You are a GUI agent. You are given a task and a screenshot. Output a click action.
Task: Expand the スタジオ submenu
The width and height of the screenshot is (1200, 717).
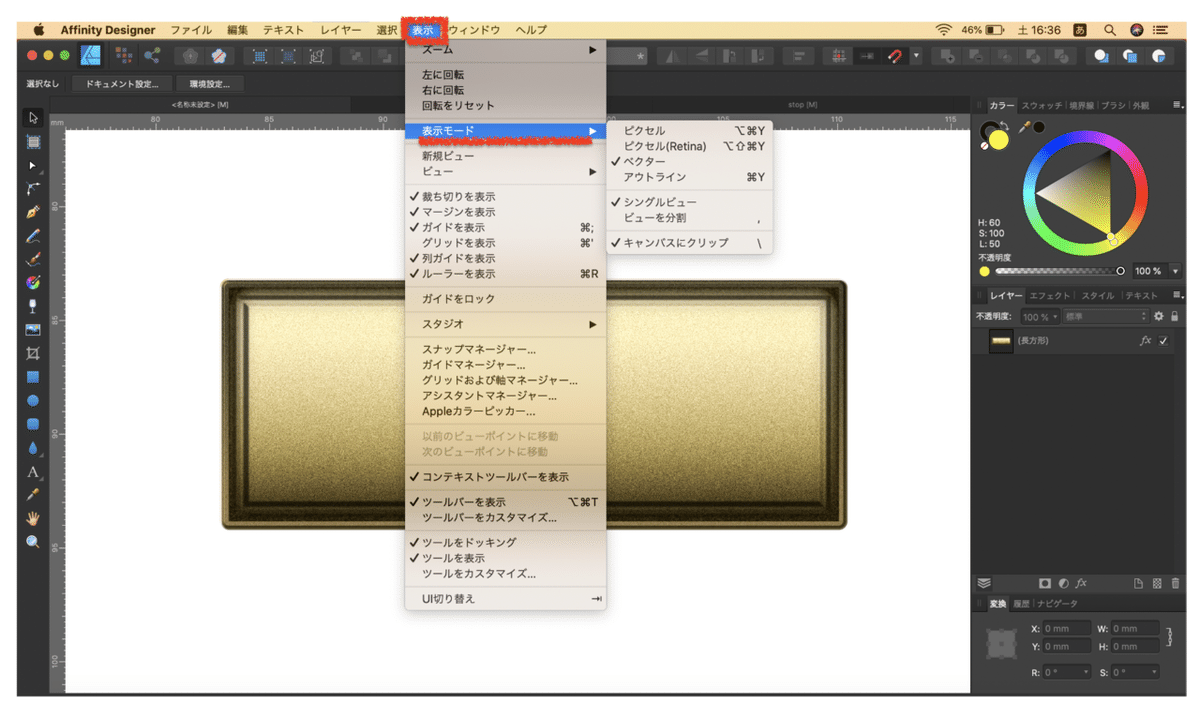505,325
